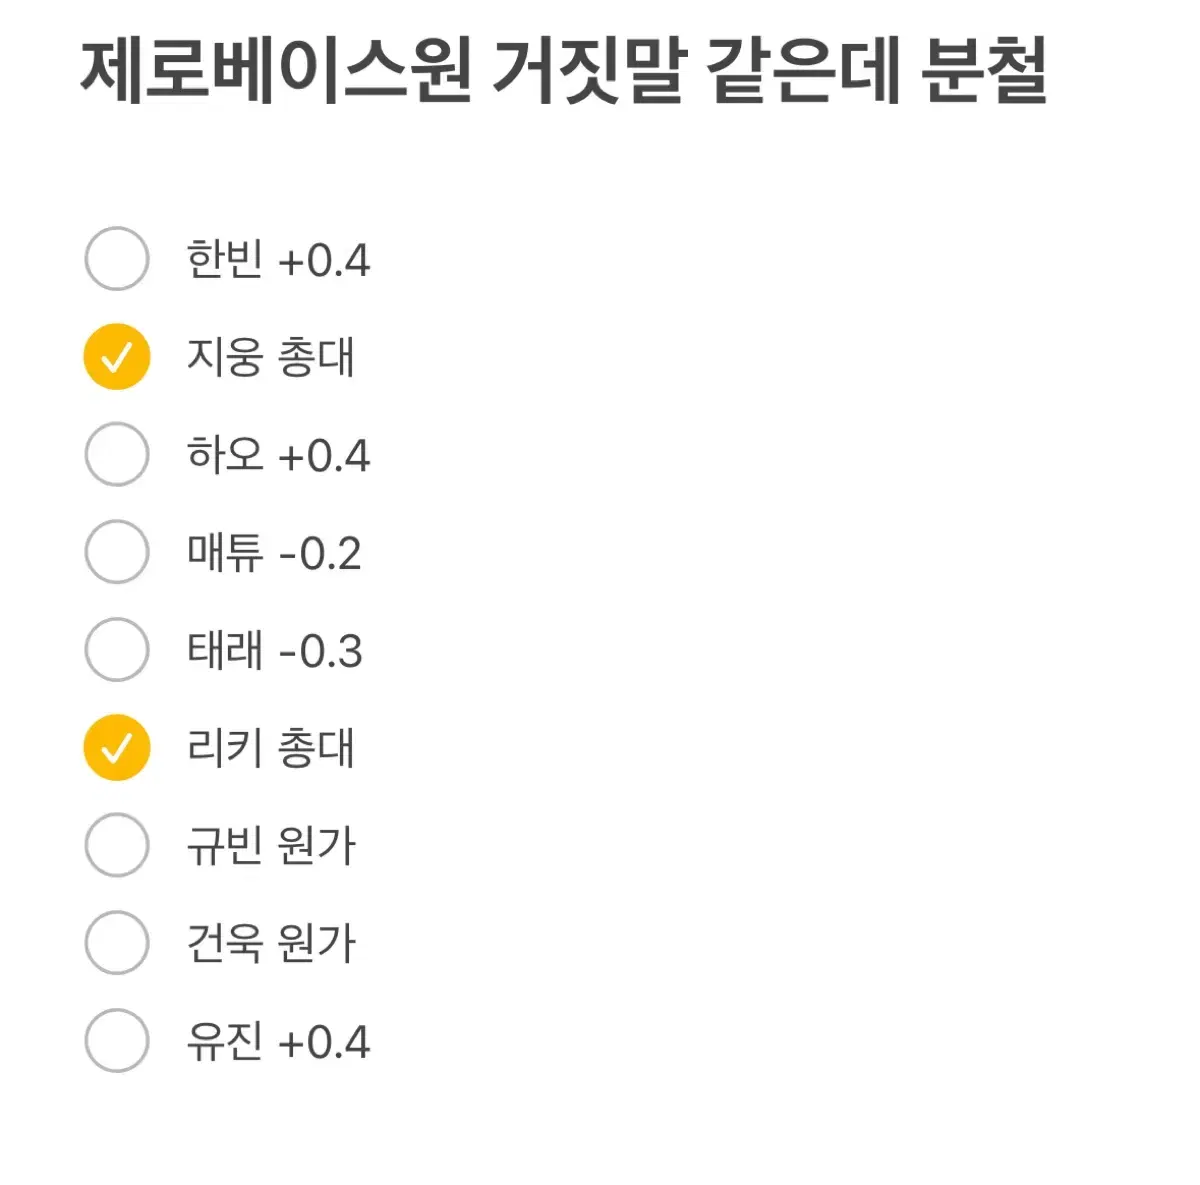Choose the 유진 +0.4 option text

pos(278,1041)
